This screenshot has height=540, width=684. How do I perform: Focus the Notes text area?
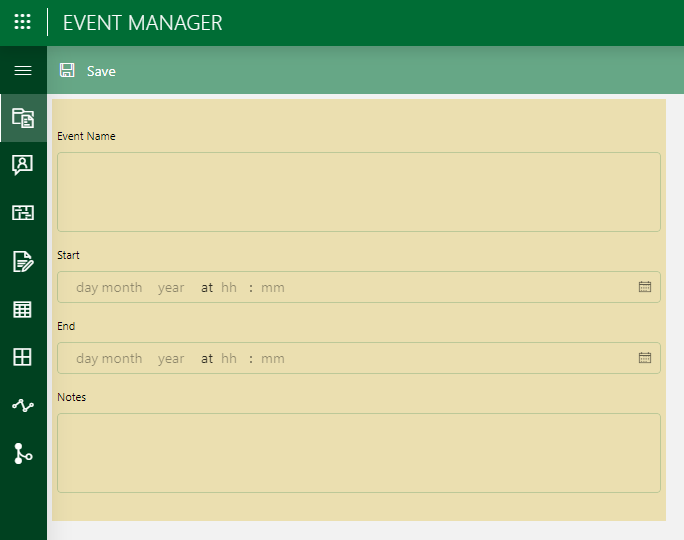point(359,453)
